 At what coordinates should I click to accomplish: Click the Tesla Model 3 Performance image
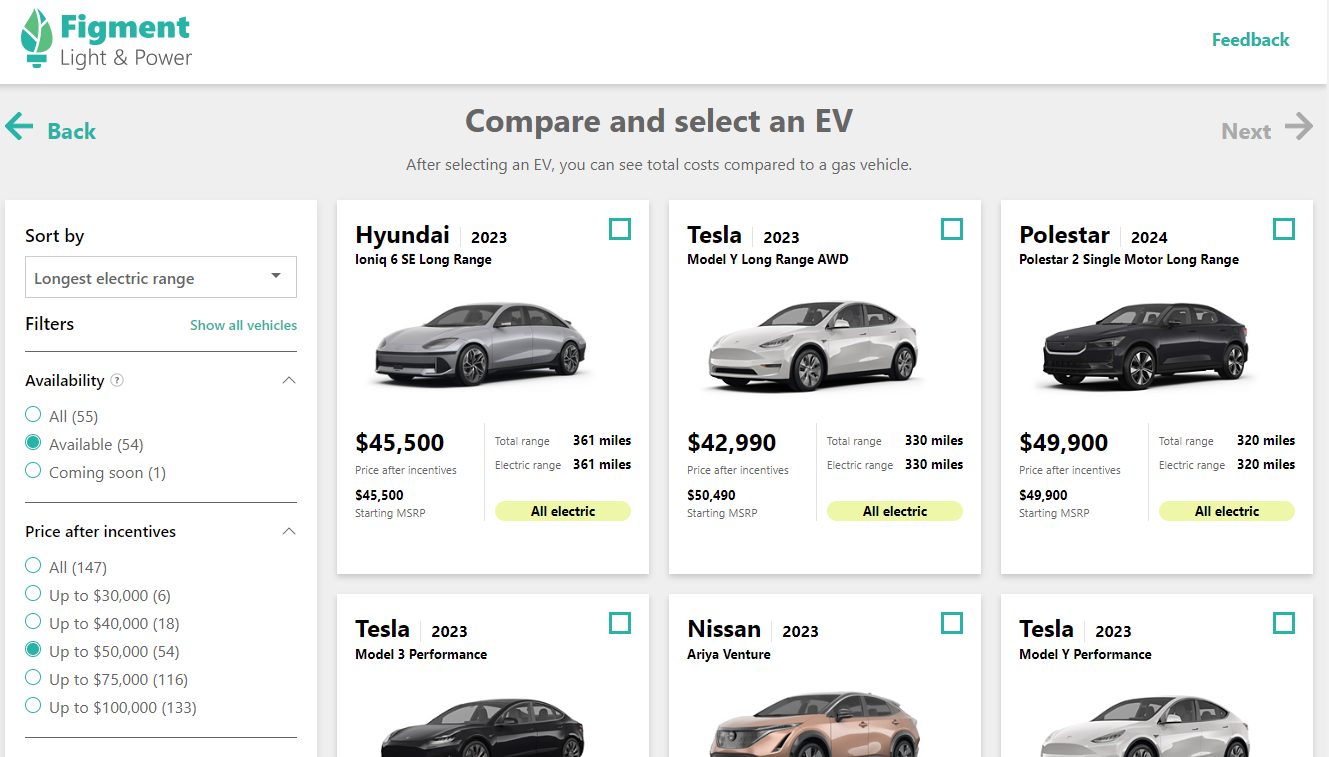pyautogui.click(x=482, y=727)
